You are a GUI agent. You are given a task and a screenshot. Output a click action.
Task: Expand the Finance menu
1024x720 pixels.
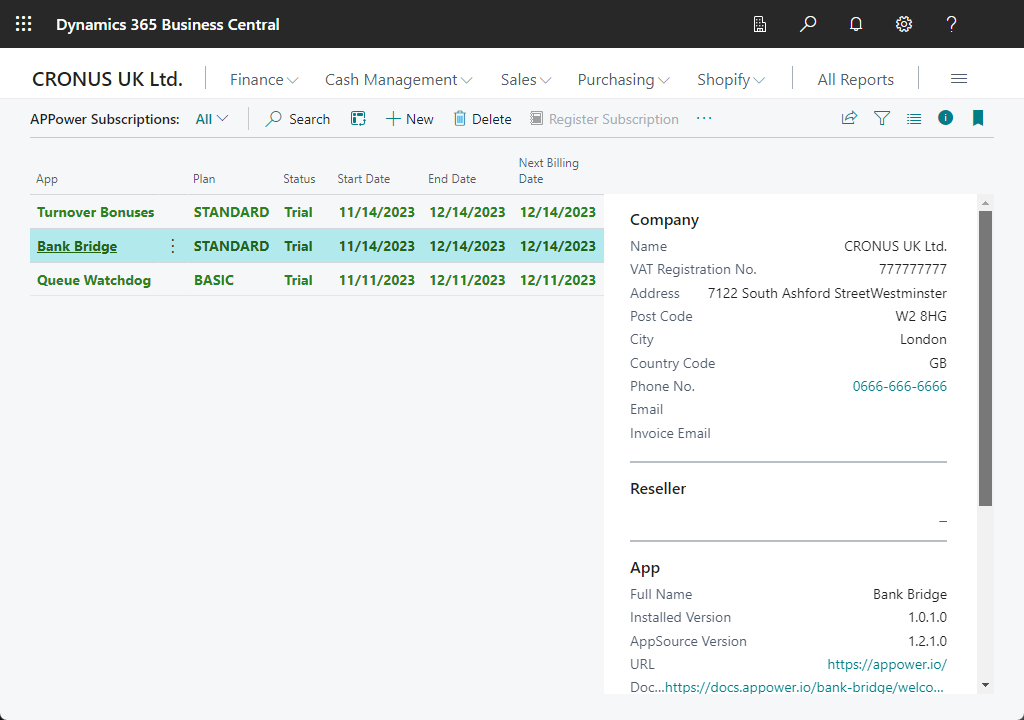point(264,80)
